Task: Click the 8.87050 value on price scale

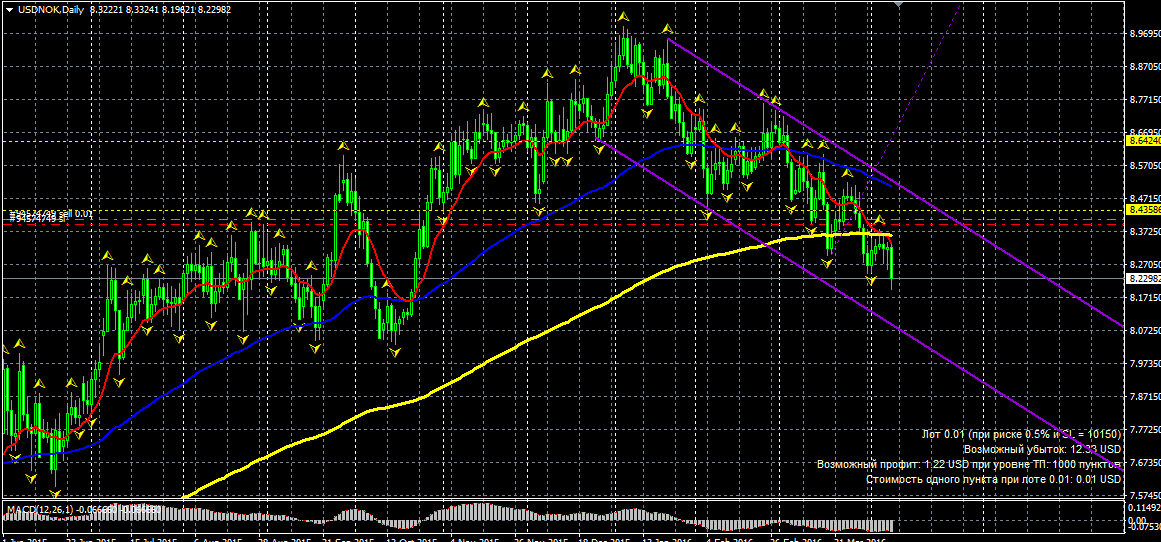Action: 1145,67
